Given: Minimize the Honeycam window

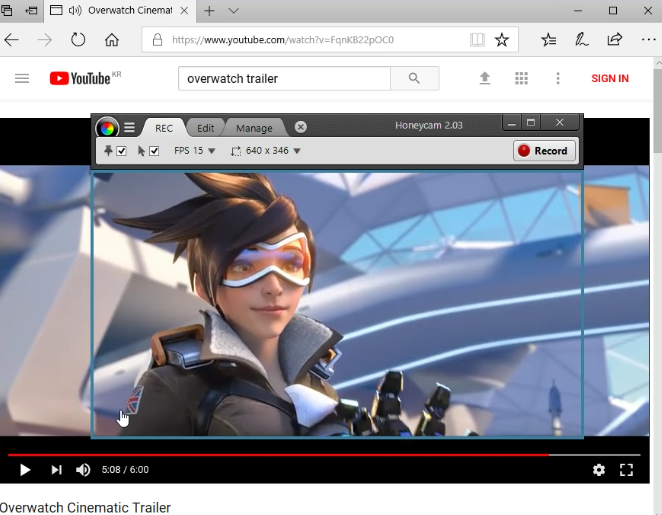Looking at the screenshot, I should (512, 123).
